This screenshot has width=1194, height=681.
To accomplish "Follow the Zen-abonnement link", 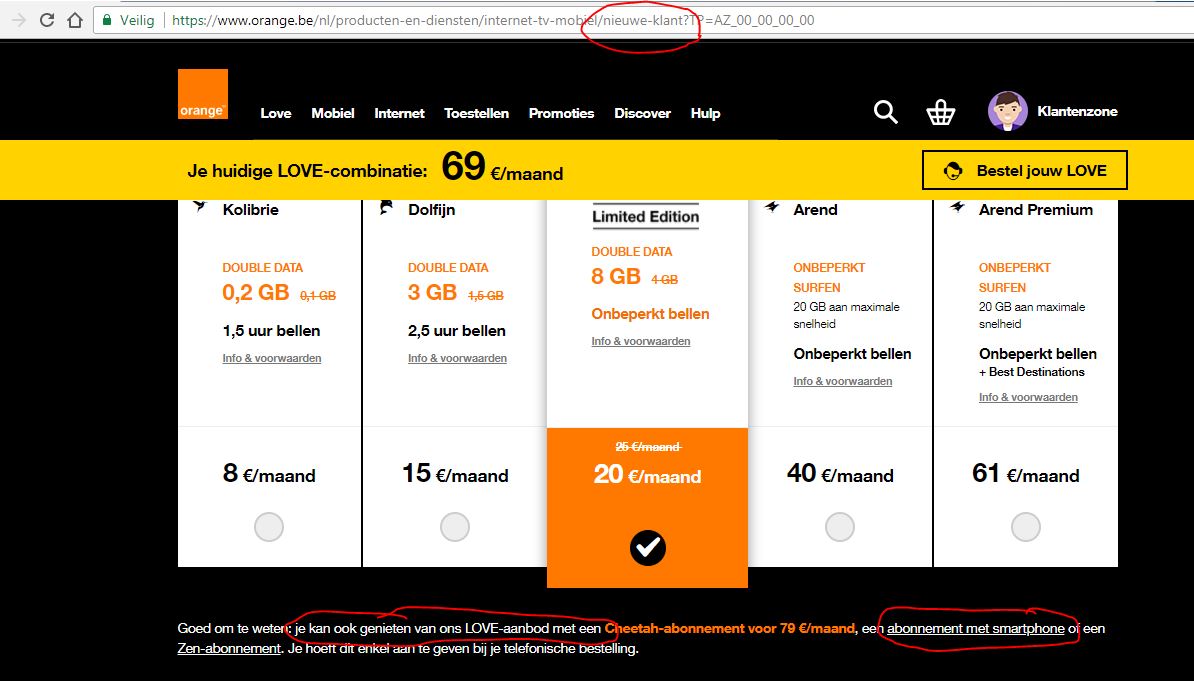I will (x=229, y=649).
